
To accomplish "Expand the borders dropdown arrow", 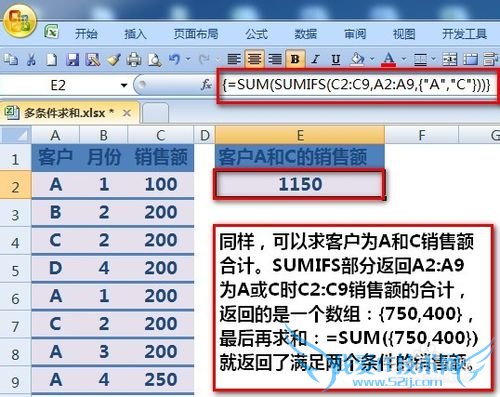I will tap(433, 59).
